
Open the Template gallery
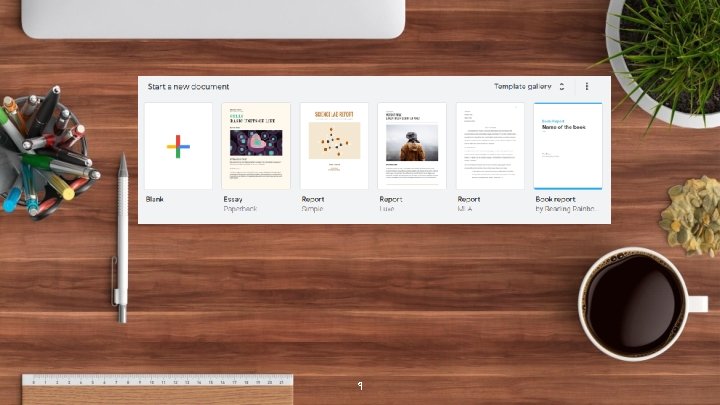(x=523, y=86)
